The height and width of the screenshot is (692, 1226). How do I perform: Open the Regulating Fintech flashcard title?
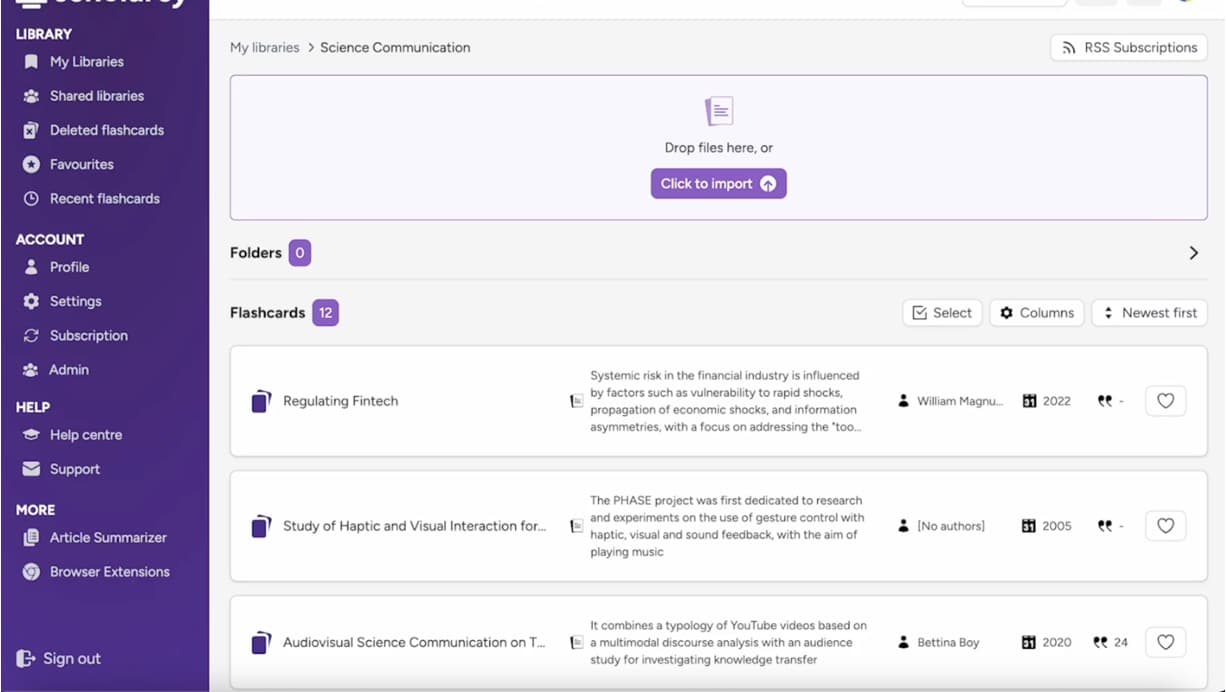pyautogui.click(x=340, y=401)
